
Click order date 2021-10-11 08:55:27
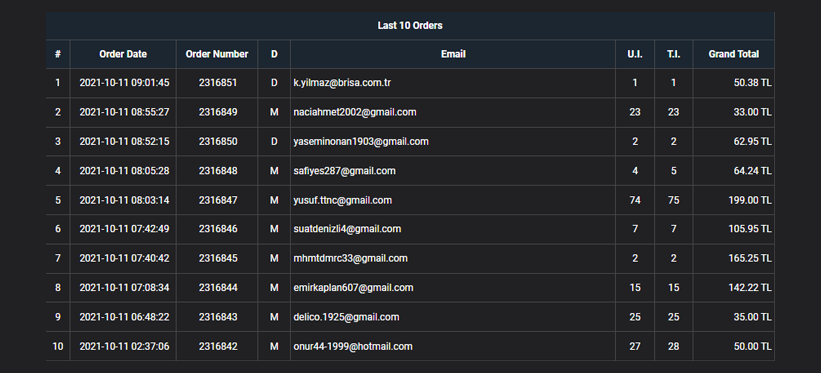pyautogui.click(x=124, y=112)
